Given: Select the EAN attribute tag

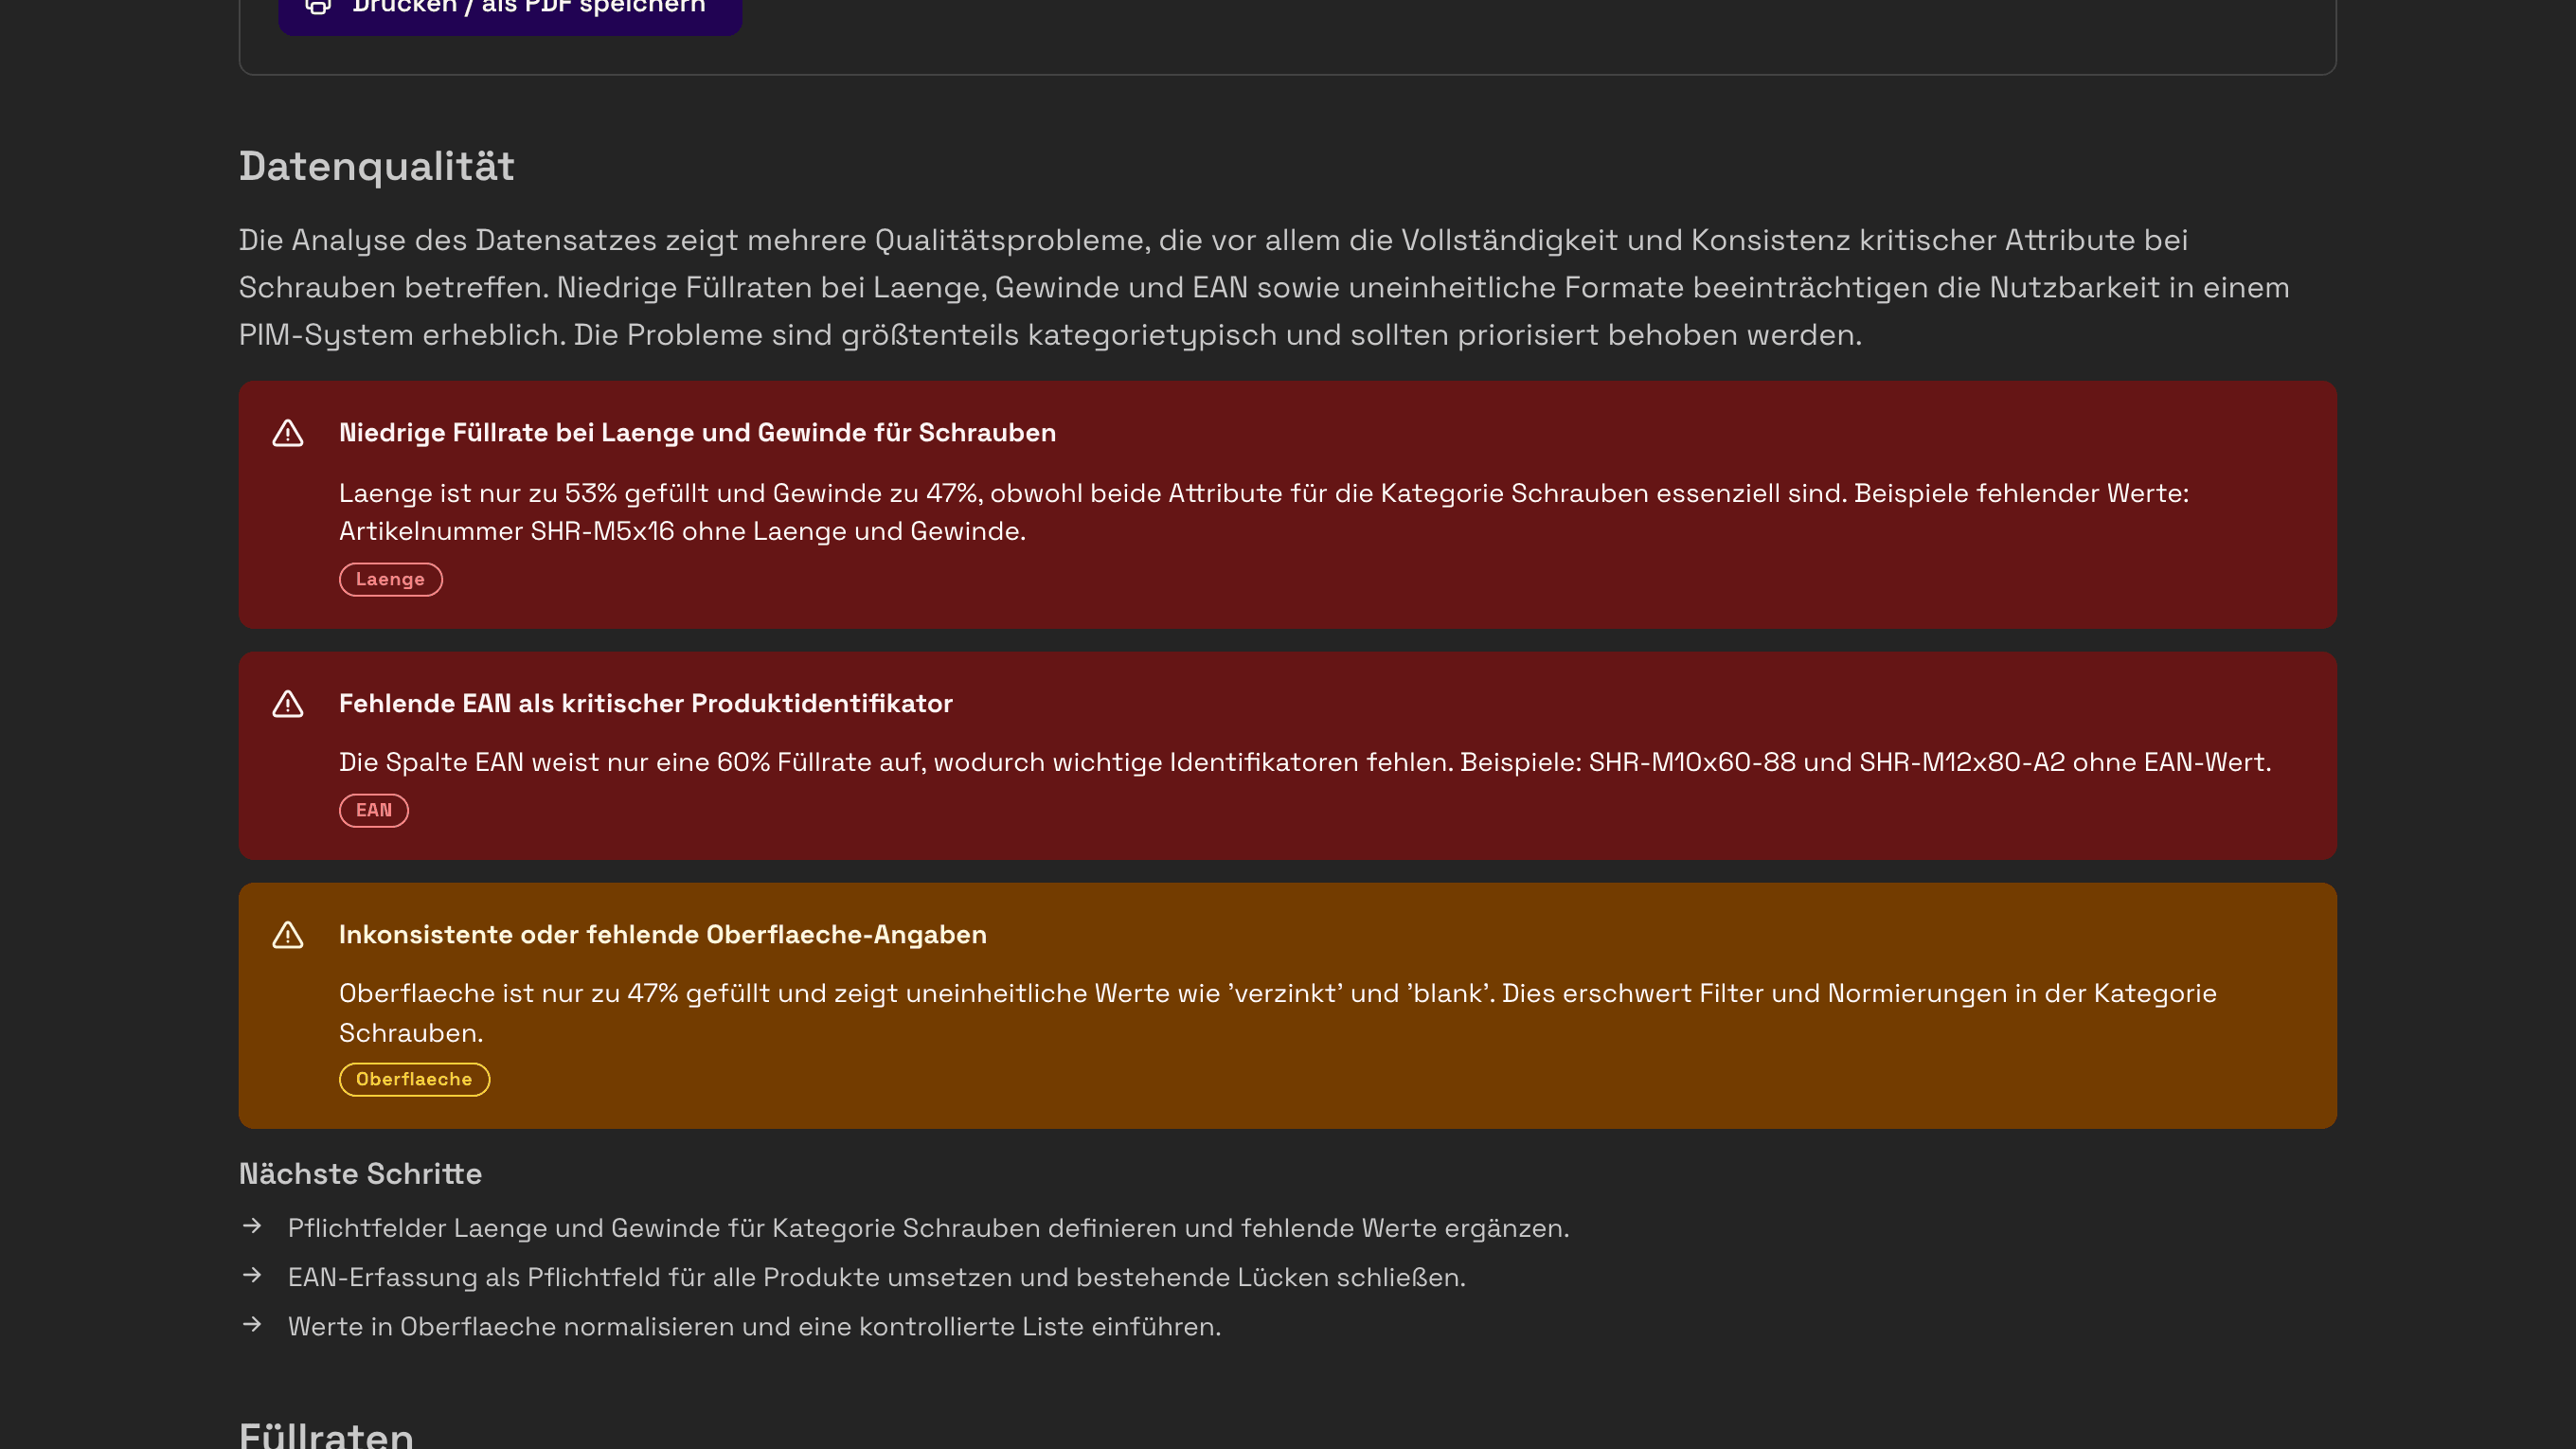Looking at the screenshot, I should pyautogui.click(x=374, y=811).
